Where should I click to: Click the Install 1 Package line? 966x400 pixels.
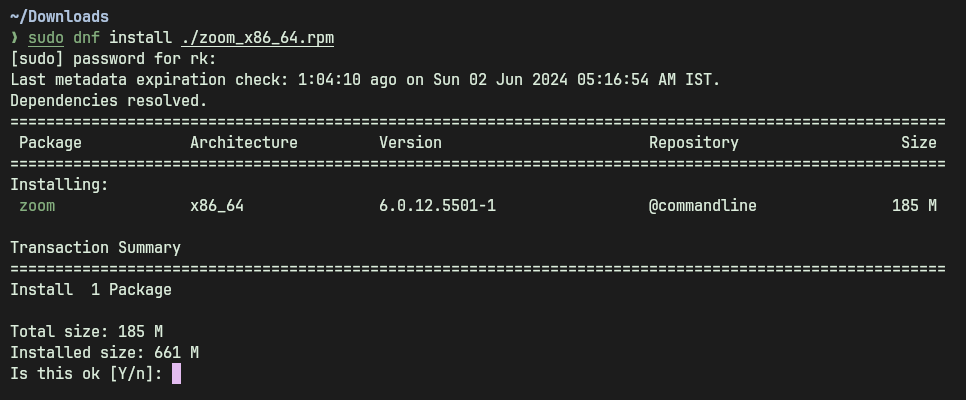pos(91,290)
